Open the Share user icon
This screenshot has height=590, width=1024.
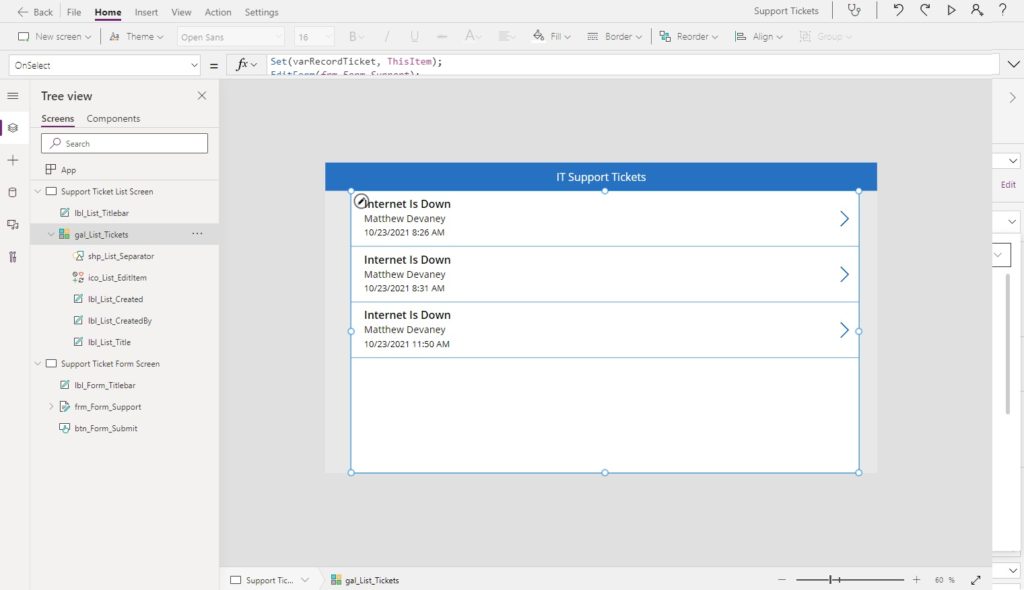click(977, 10)
